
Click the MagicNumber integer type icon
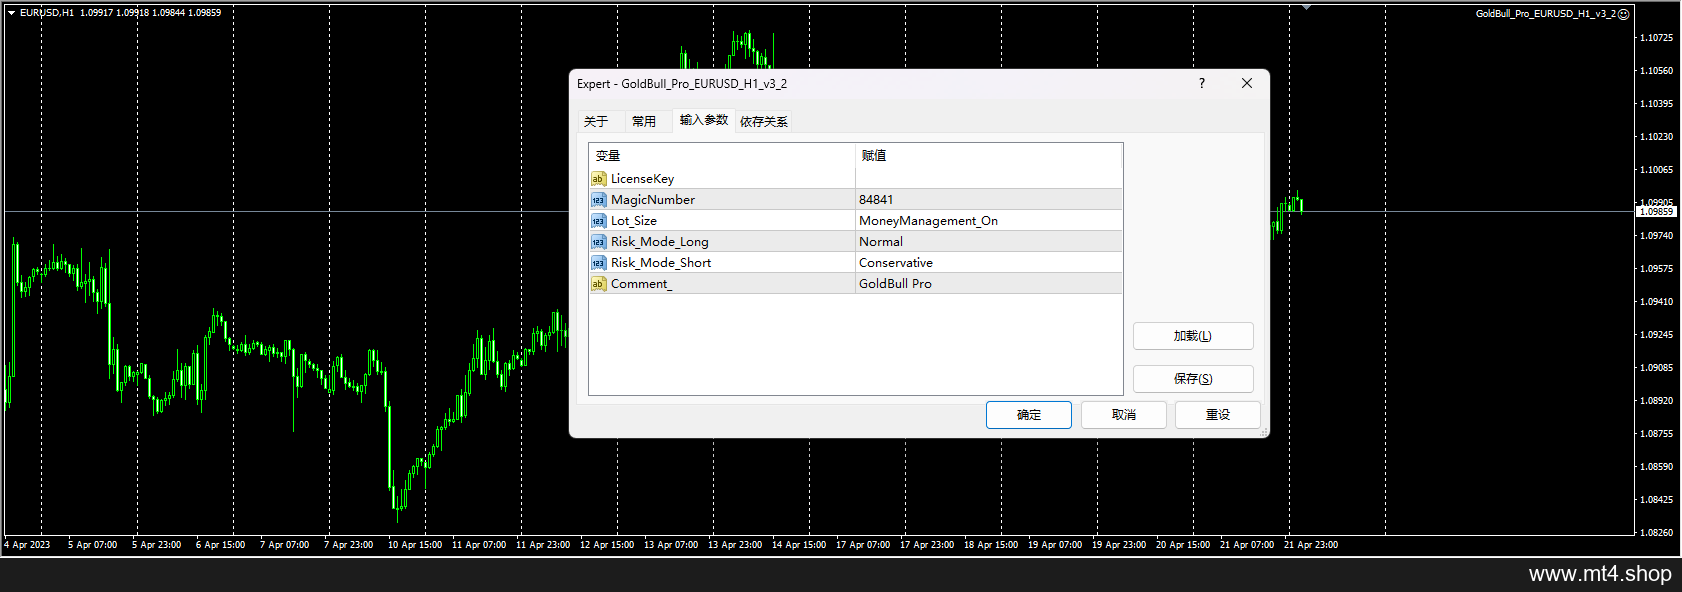(598, 200)
